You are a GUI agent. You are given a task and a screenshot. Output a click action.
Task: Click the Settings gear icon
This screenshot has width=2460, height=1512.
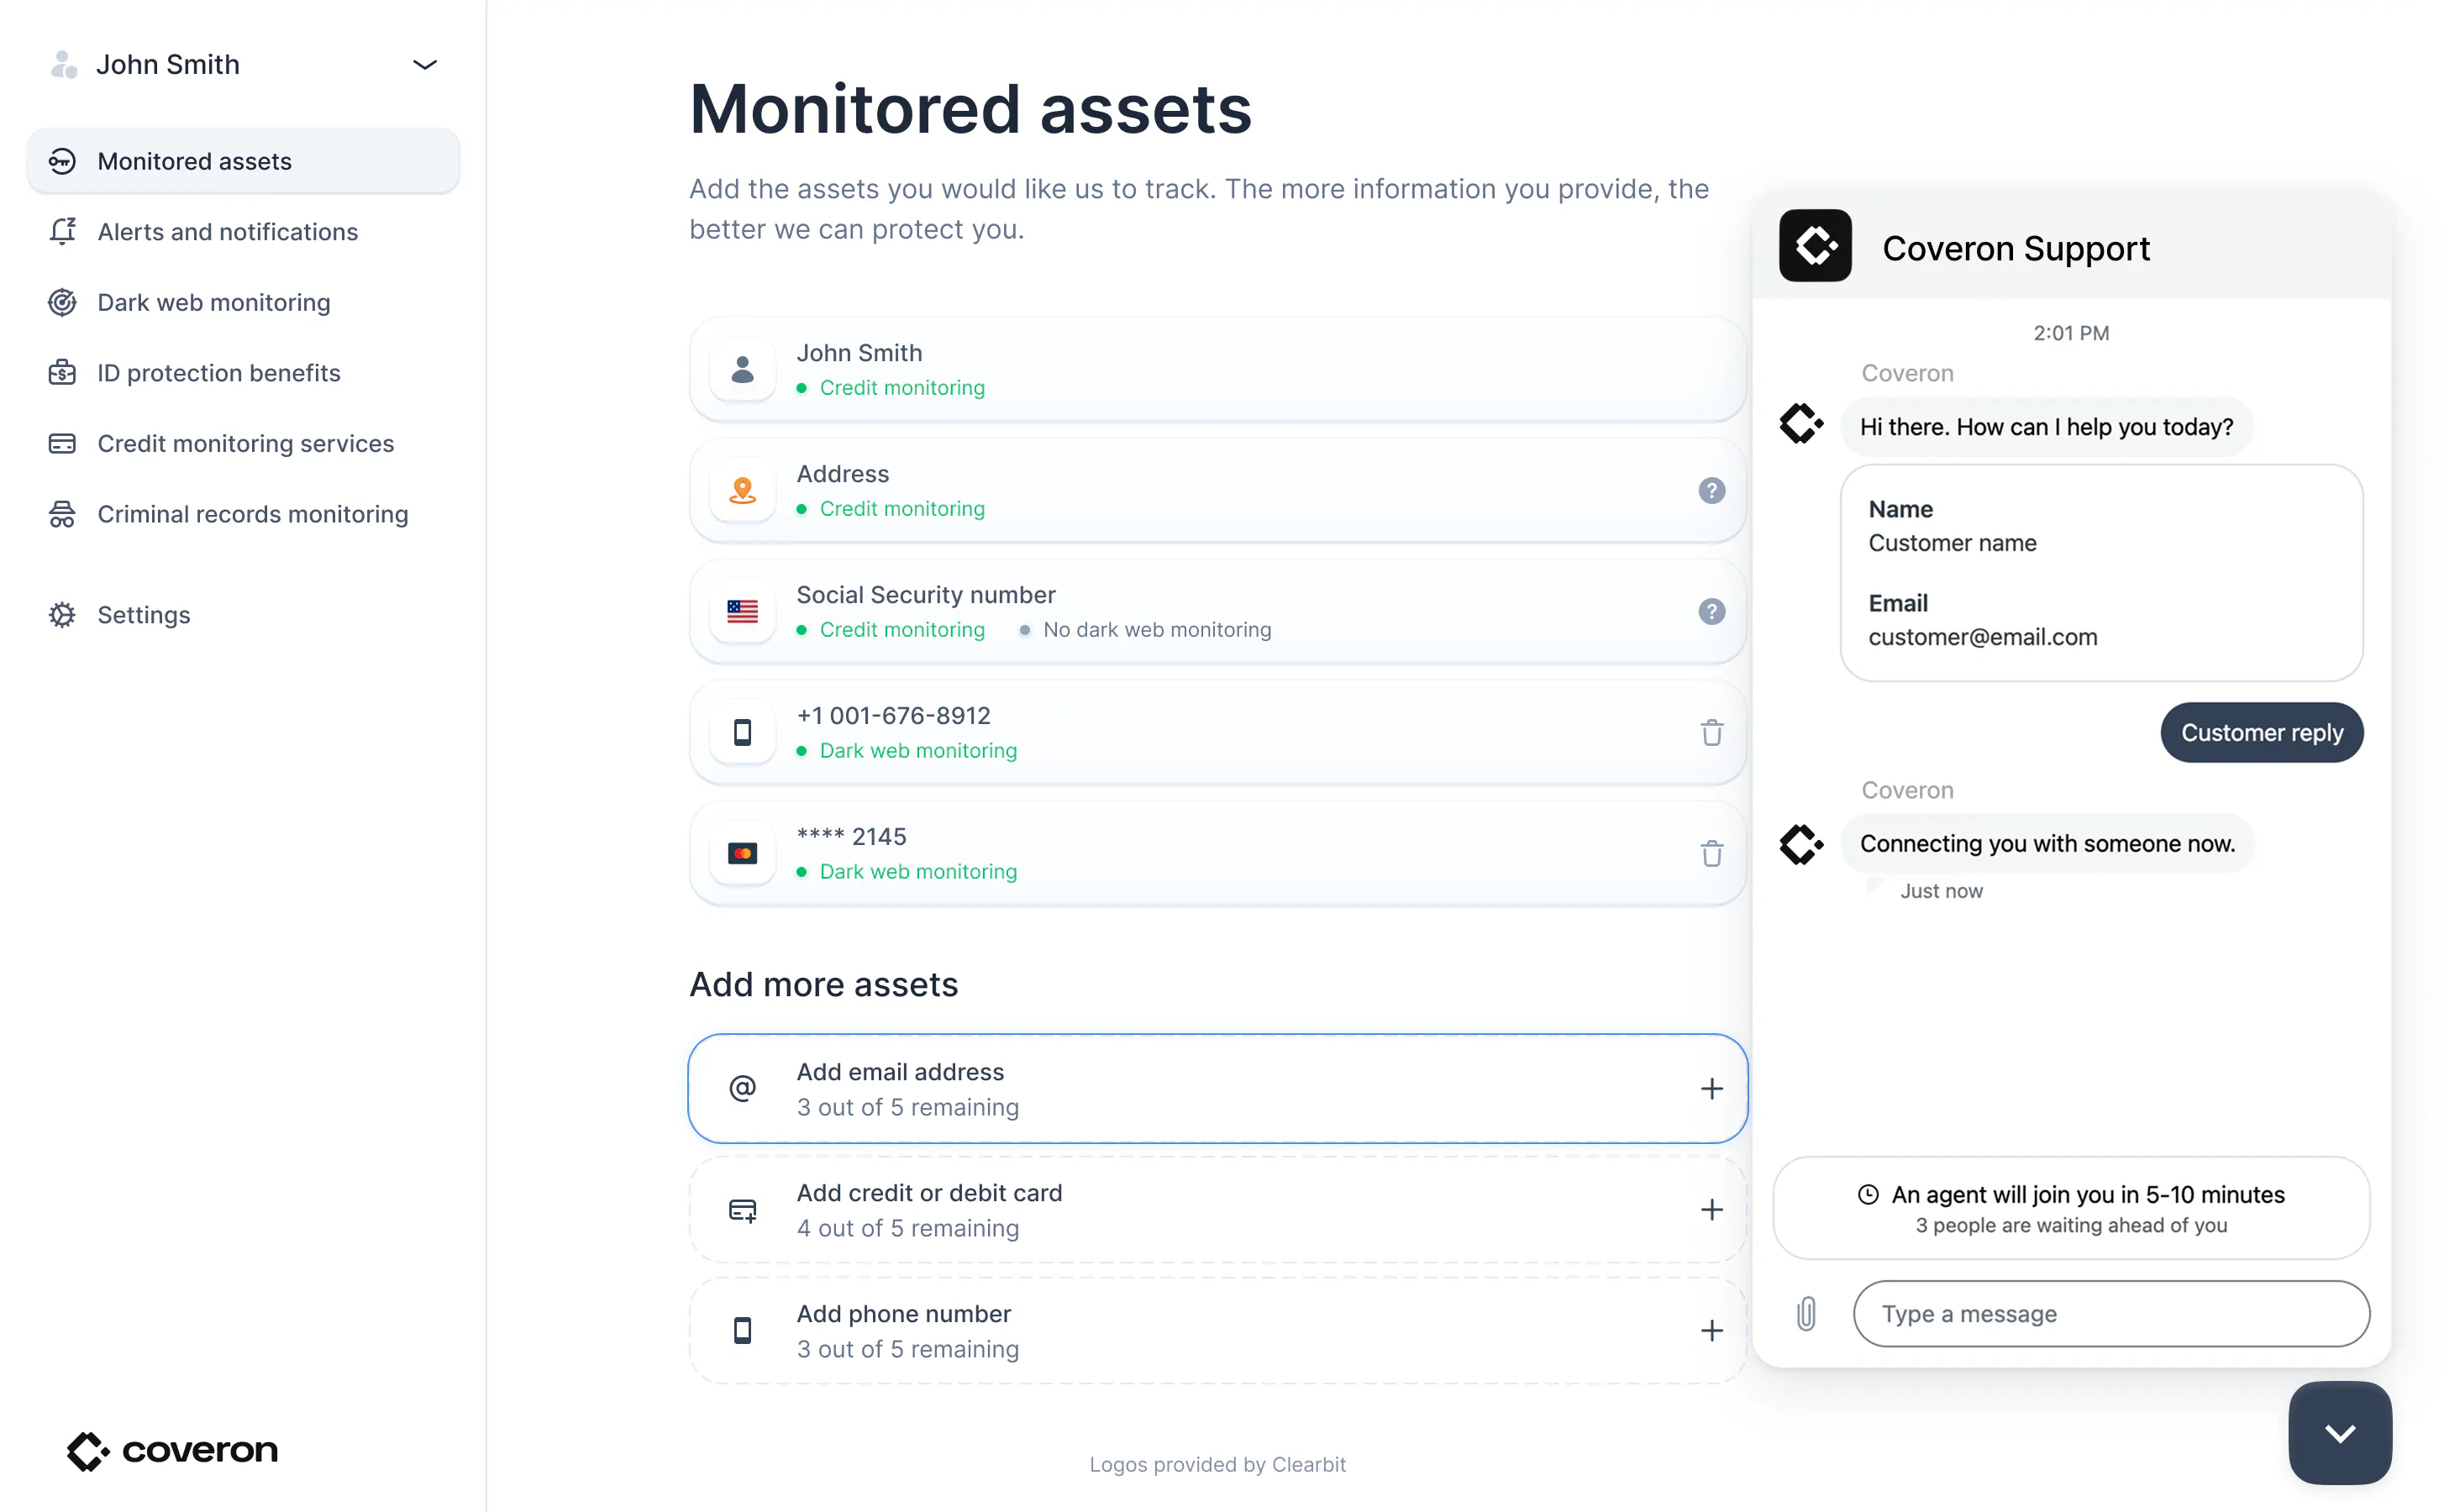[62, 615]
